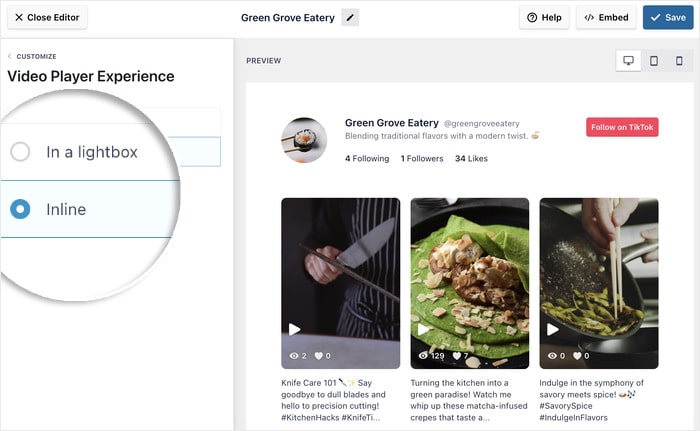Save the feed changes
This screenshot has height=431, width=700.
pos(667,18)
